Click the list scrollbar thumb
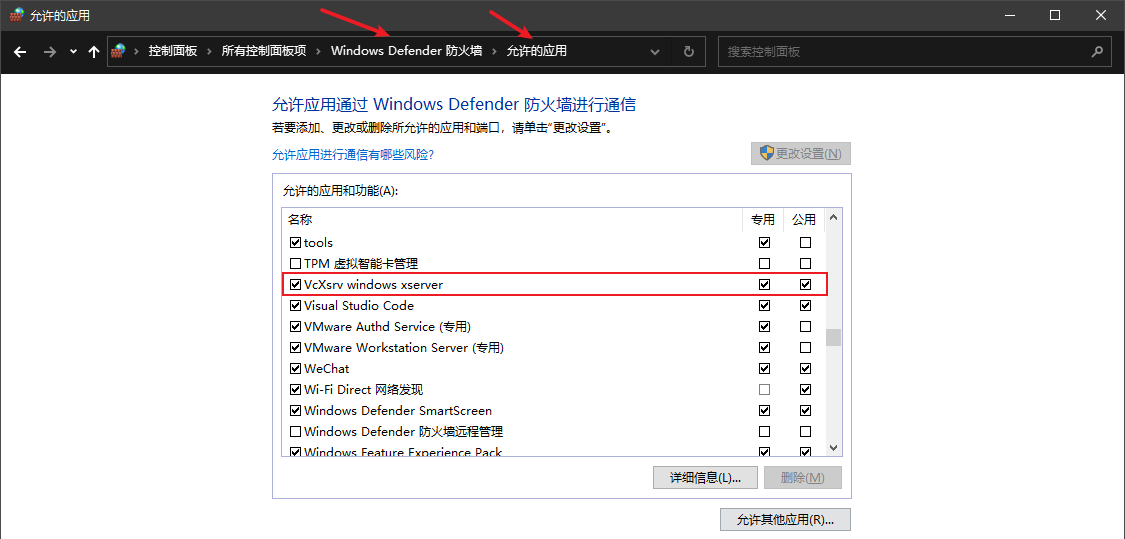This screenshot has height=539, width=1125. pos(833,337)
